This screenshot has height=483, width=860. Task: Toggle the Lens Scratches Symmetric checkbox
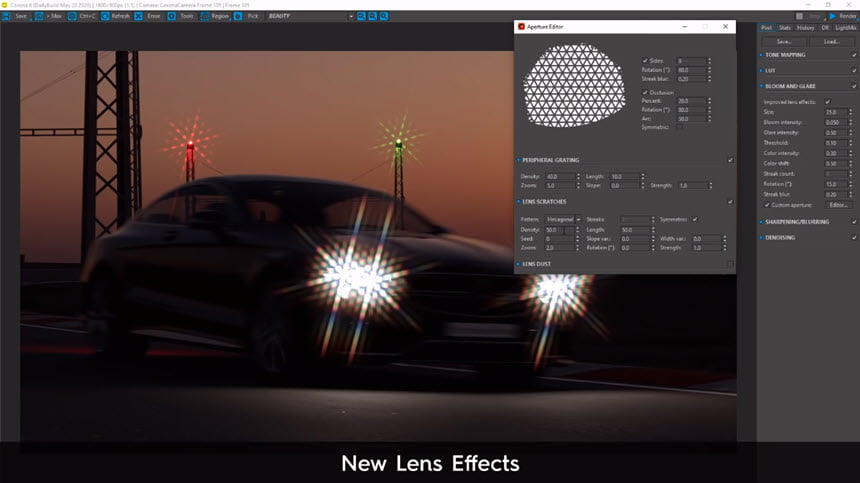click(695, 219)
